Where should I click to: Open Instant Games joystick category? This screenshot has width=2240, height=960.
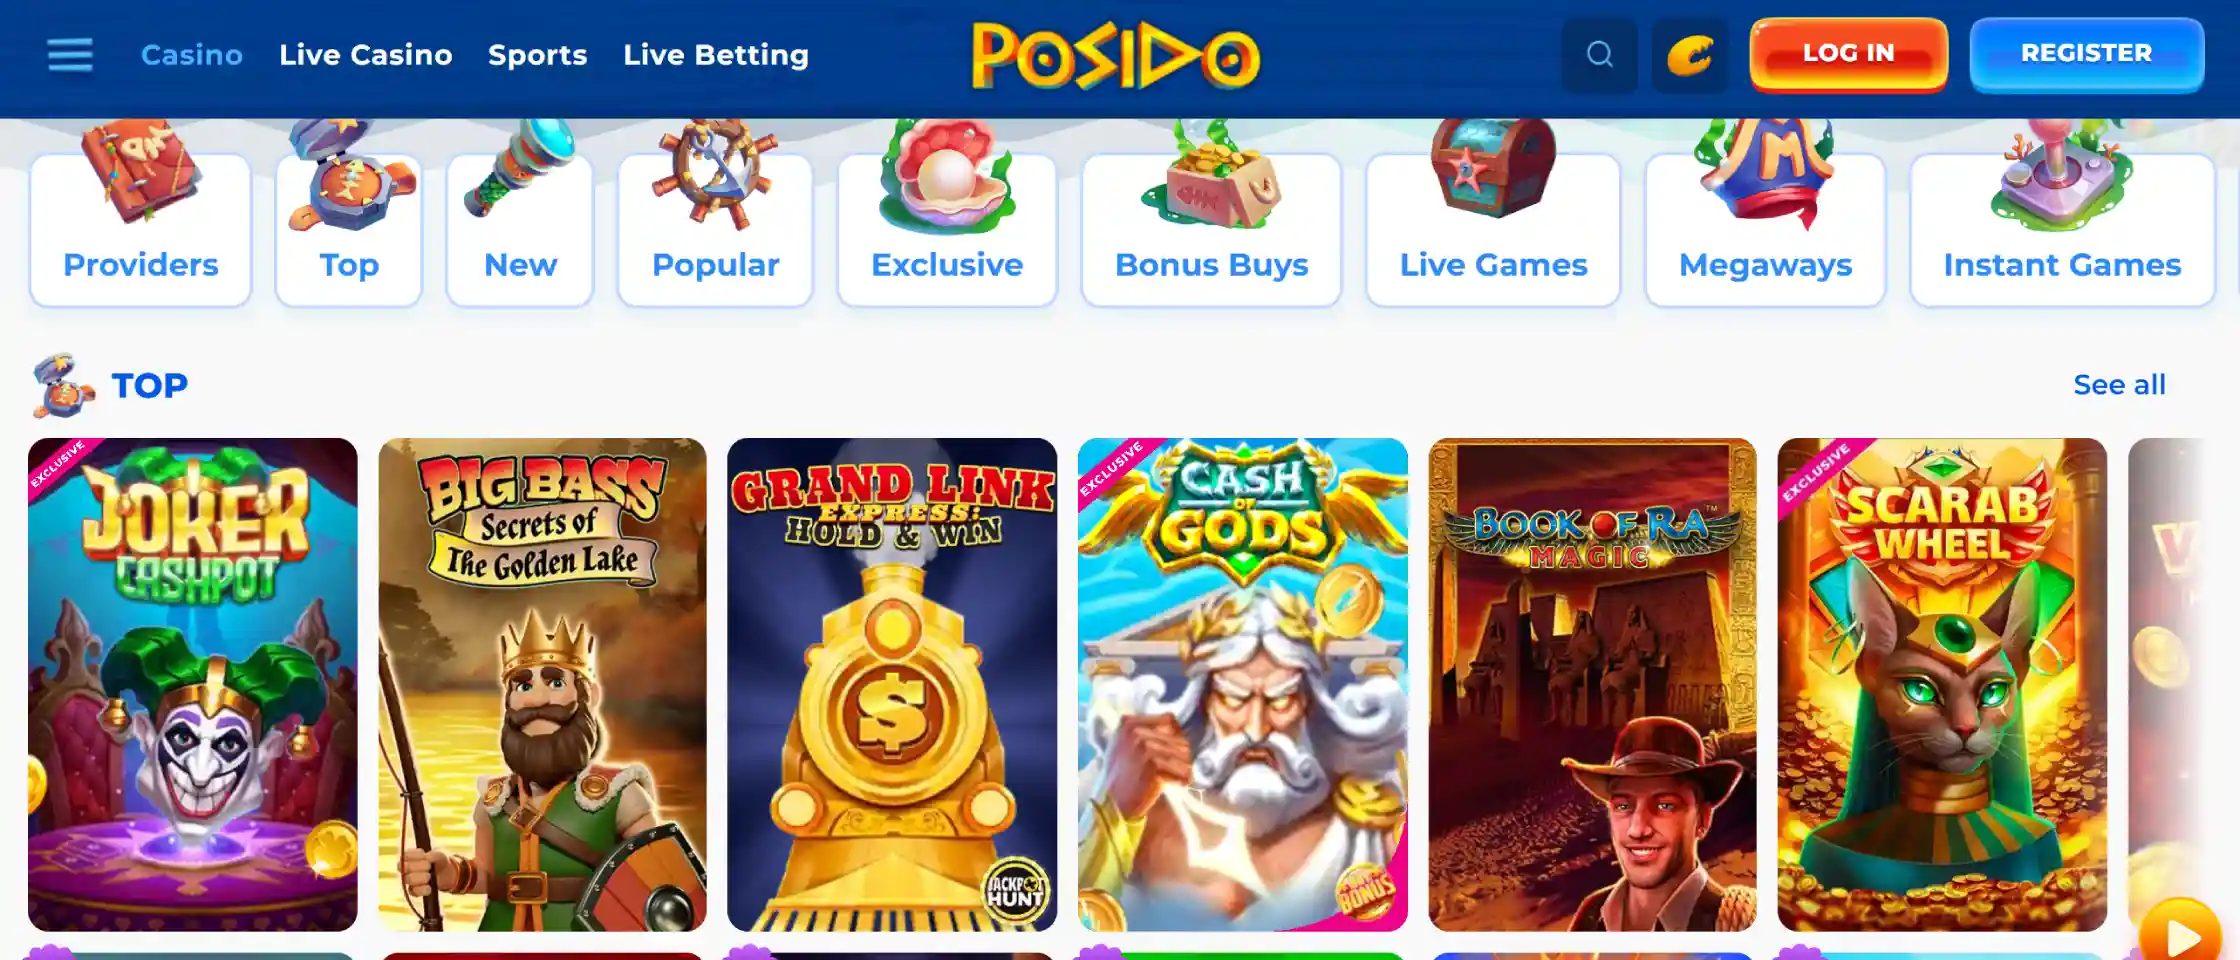[x=2062, y=229]
